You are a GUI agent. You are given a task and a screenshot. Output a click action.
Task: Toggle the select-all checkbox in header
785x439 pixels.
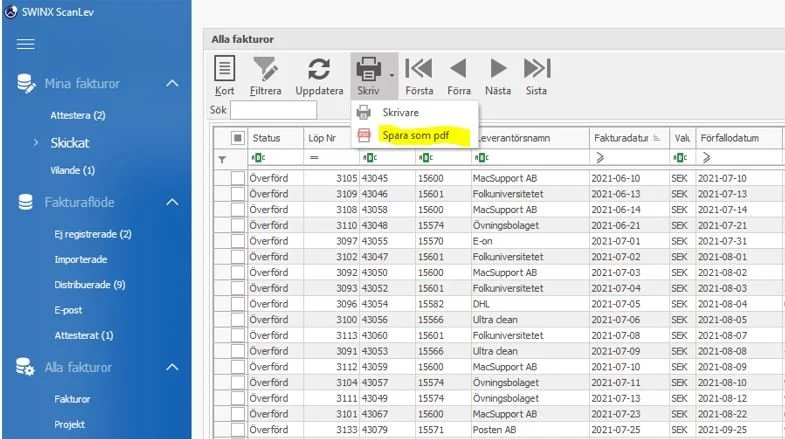tap(238, 138)
